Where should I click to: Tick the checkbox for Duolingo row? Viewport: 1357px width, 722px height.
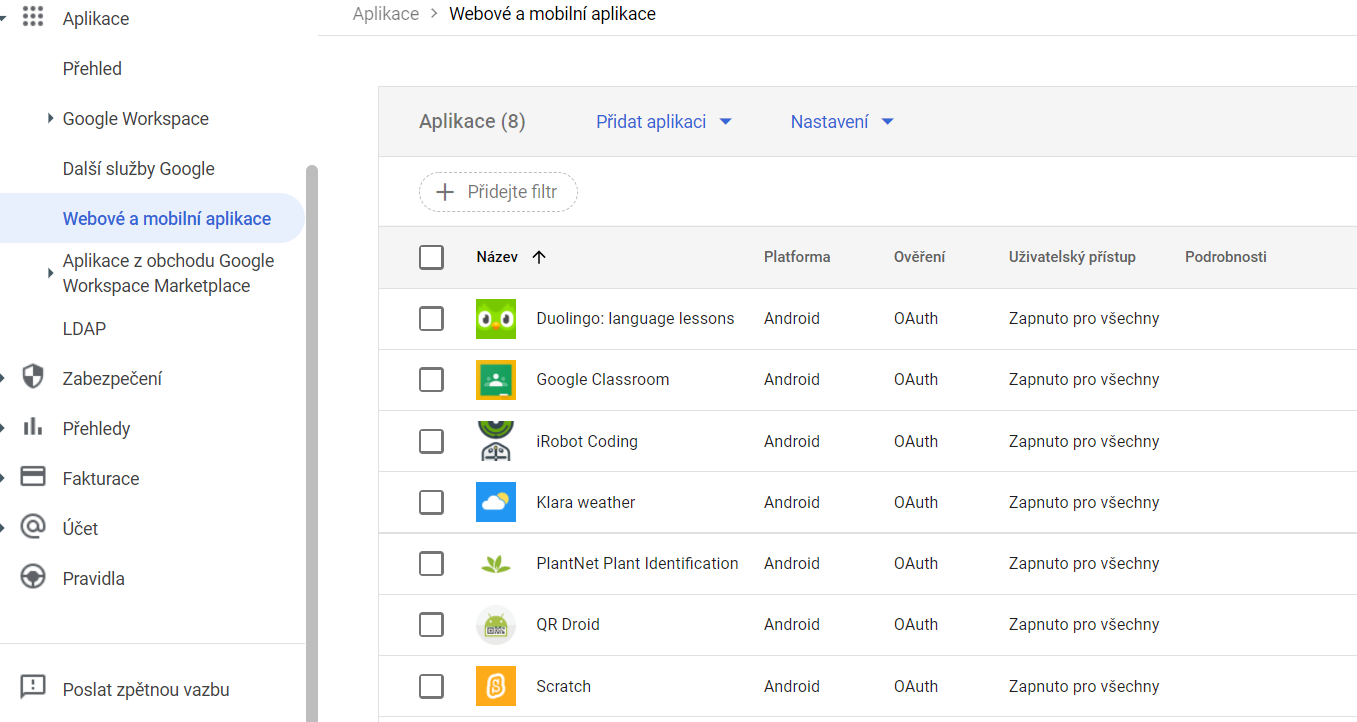tap(431, 319)
